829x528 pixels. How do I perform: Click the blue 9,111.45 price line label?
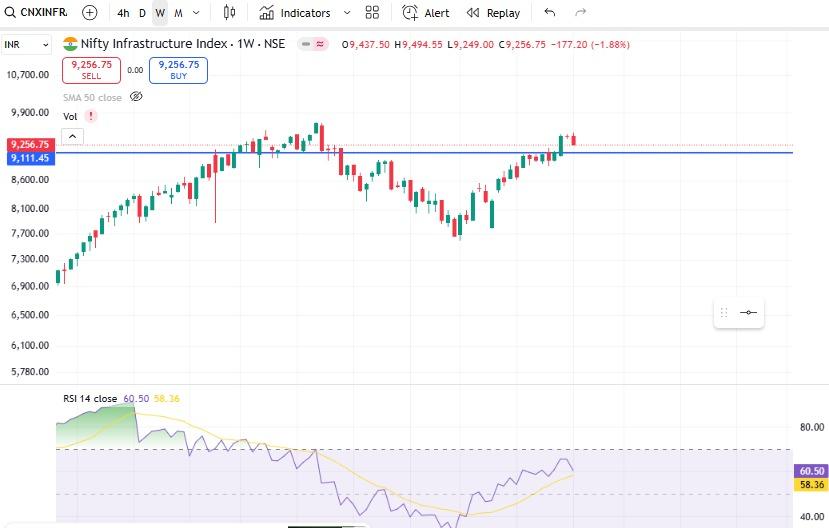coord(30,158)
